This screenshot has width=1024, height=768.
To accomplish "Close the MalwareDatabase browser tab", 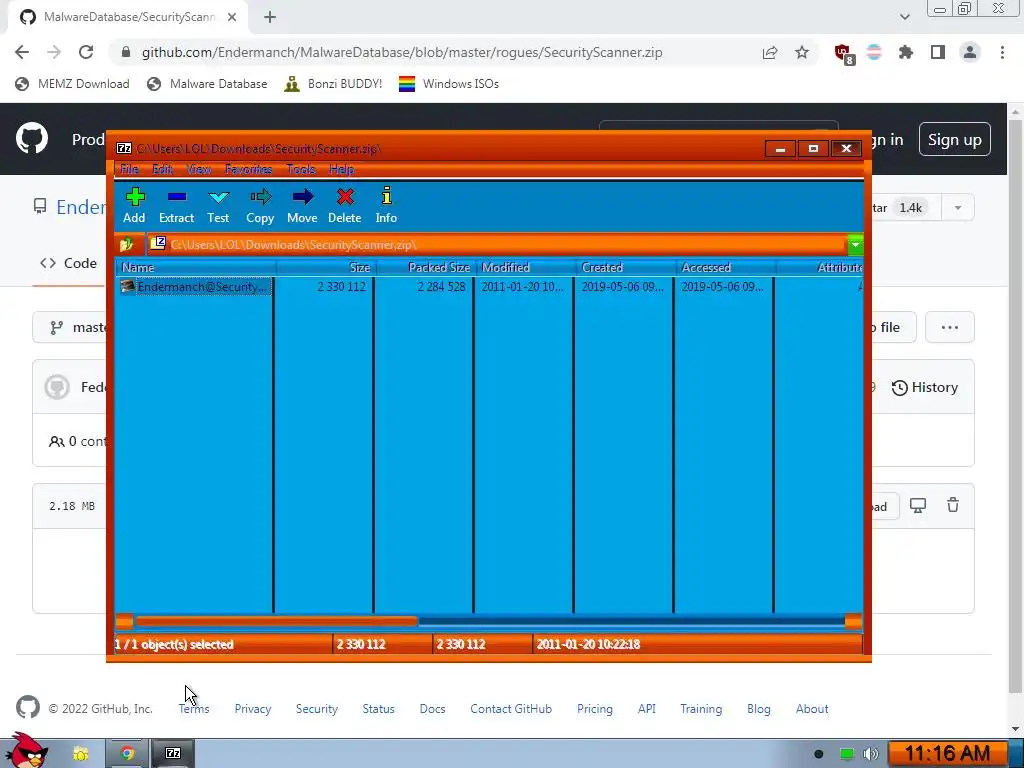I will click(232, 17).
